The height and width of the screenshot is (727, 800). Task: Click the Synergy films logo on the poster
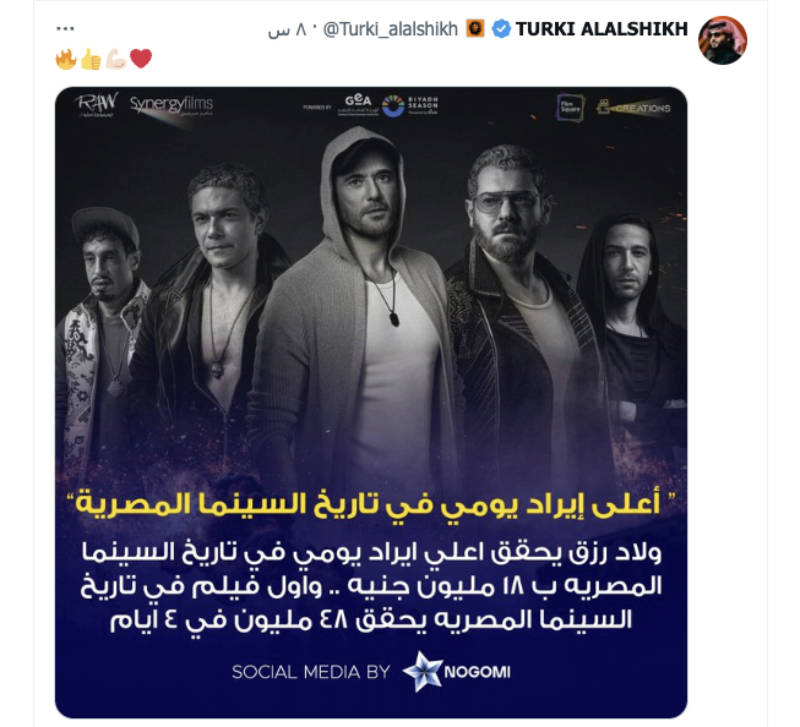(x=171, y=106)
